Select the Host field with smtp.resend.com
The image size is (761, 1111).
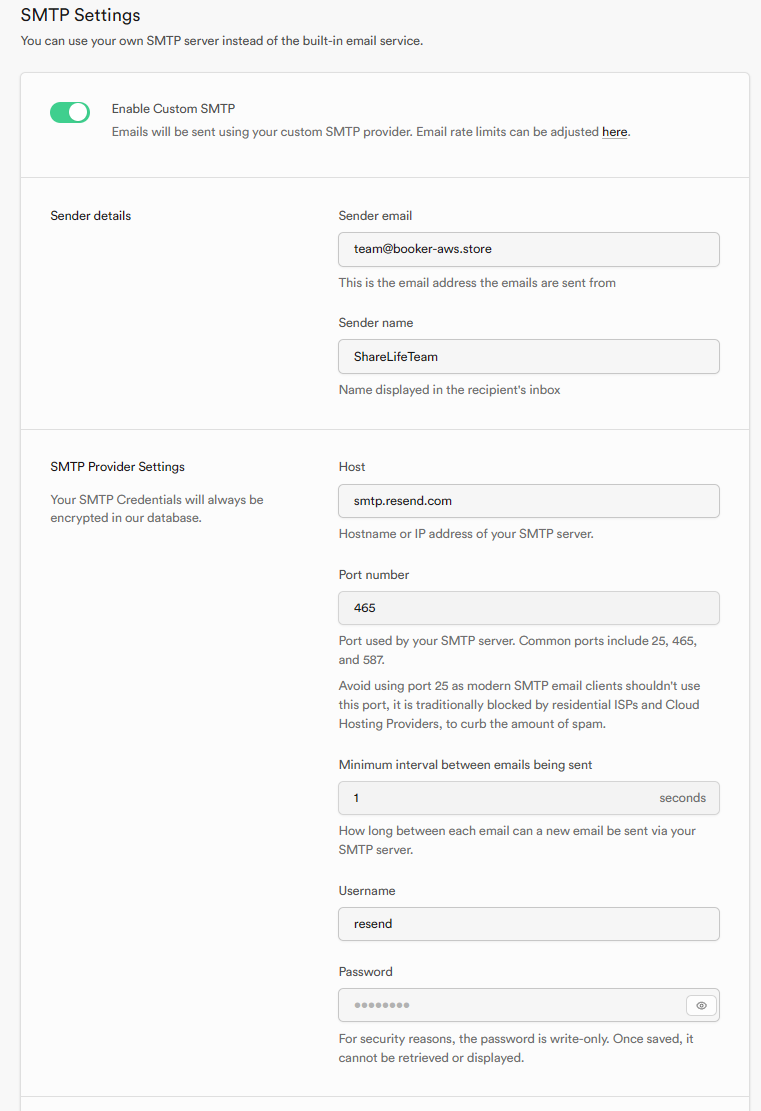[x=529, y=501]
